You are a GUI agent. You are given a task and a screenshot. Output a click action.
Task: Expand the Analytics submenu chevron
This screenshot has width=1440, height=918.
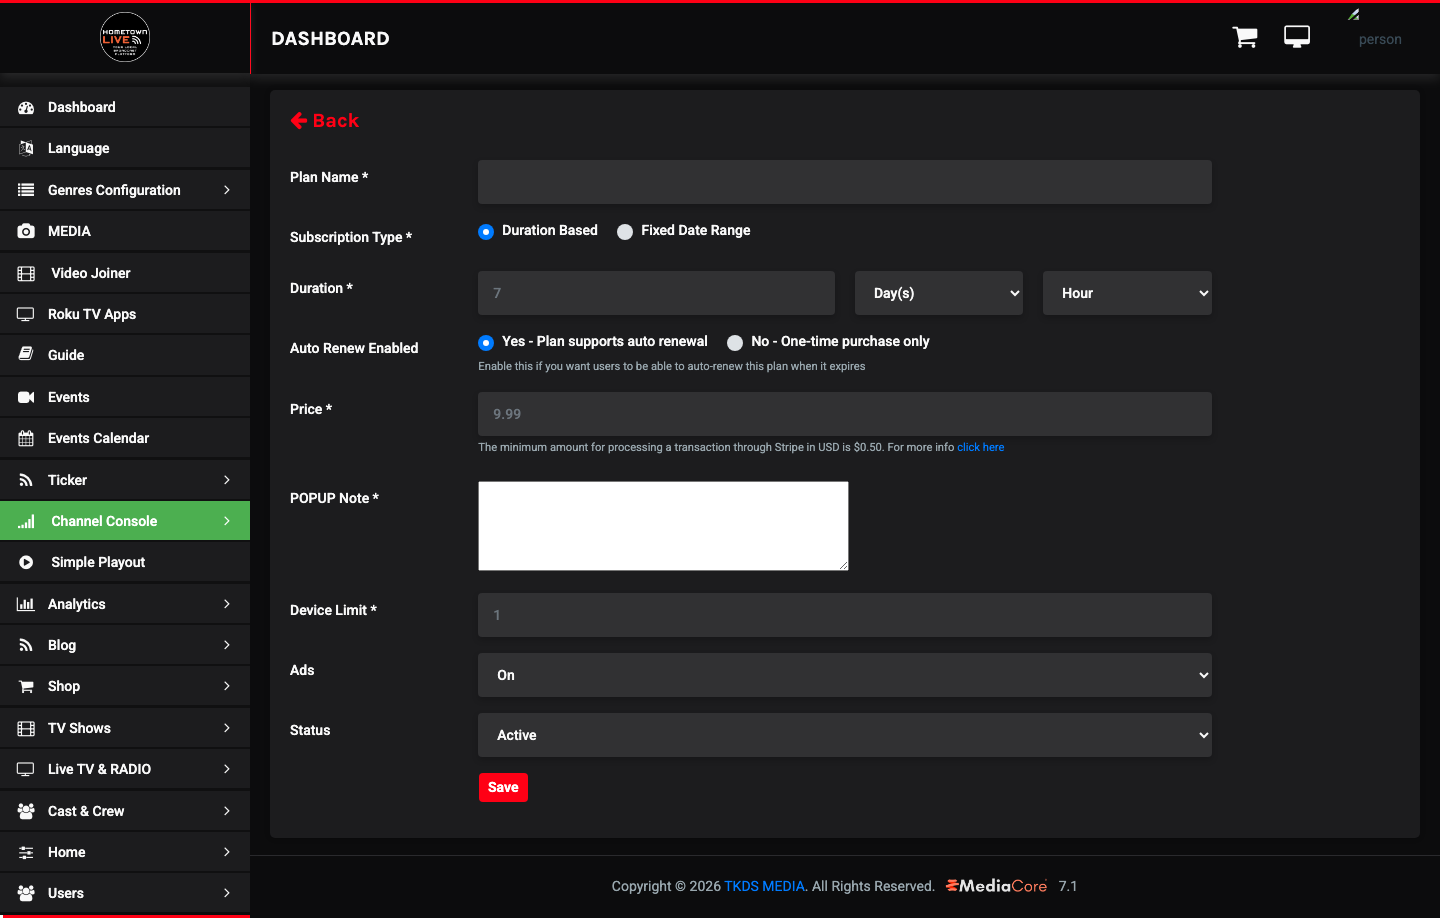point(227,604)
